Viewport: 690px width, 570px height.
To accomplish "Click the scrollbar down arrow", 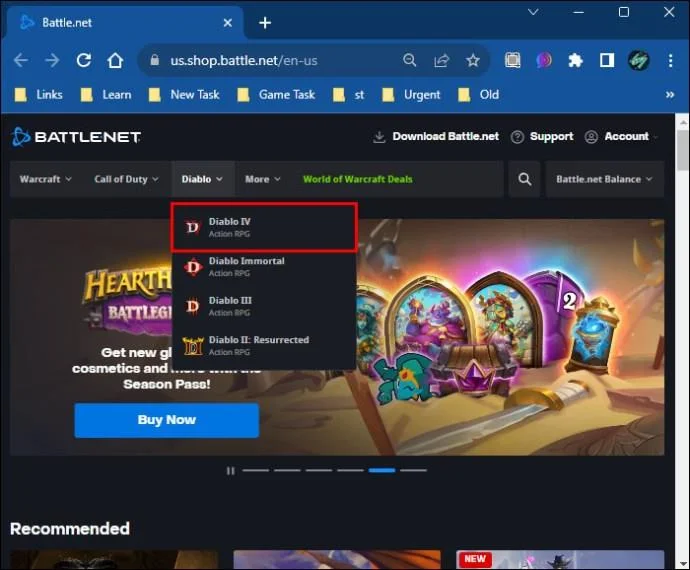I will 683,563.
